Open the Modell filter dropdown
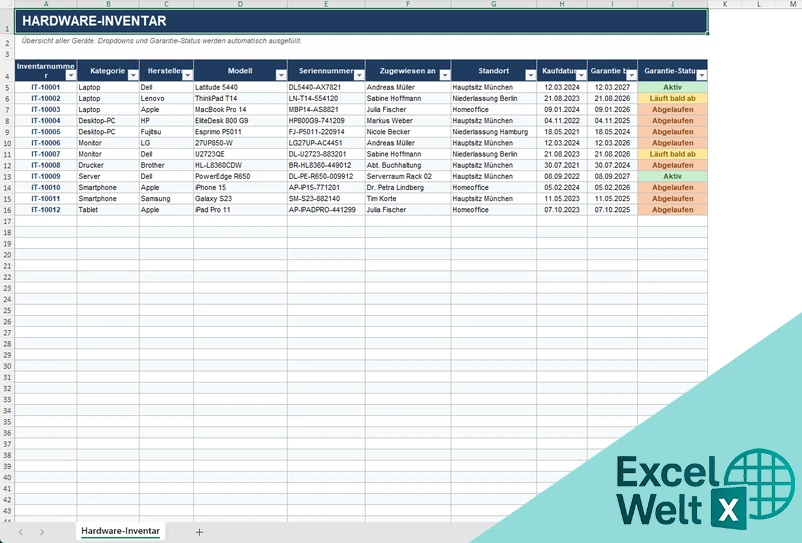Screen dimensions: 802x543 (x=281, y=75)
